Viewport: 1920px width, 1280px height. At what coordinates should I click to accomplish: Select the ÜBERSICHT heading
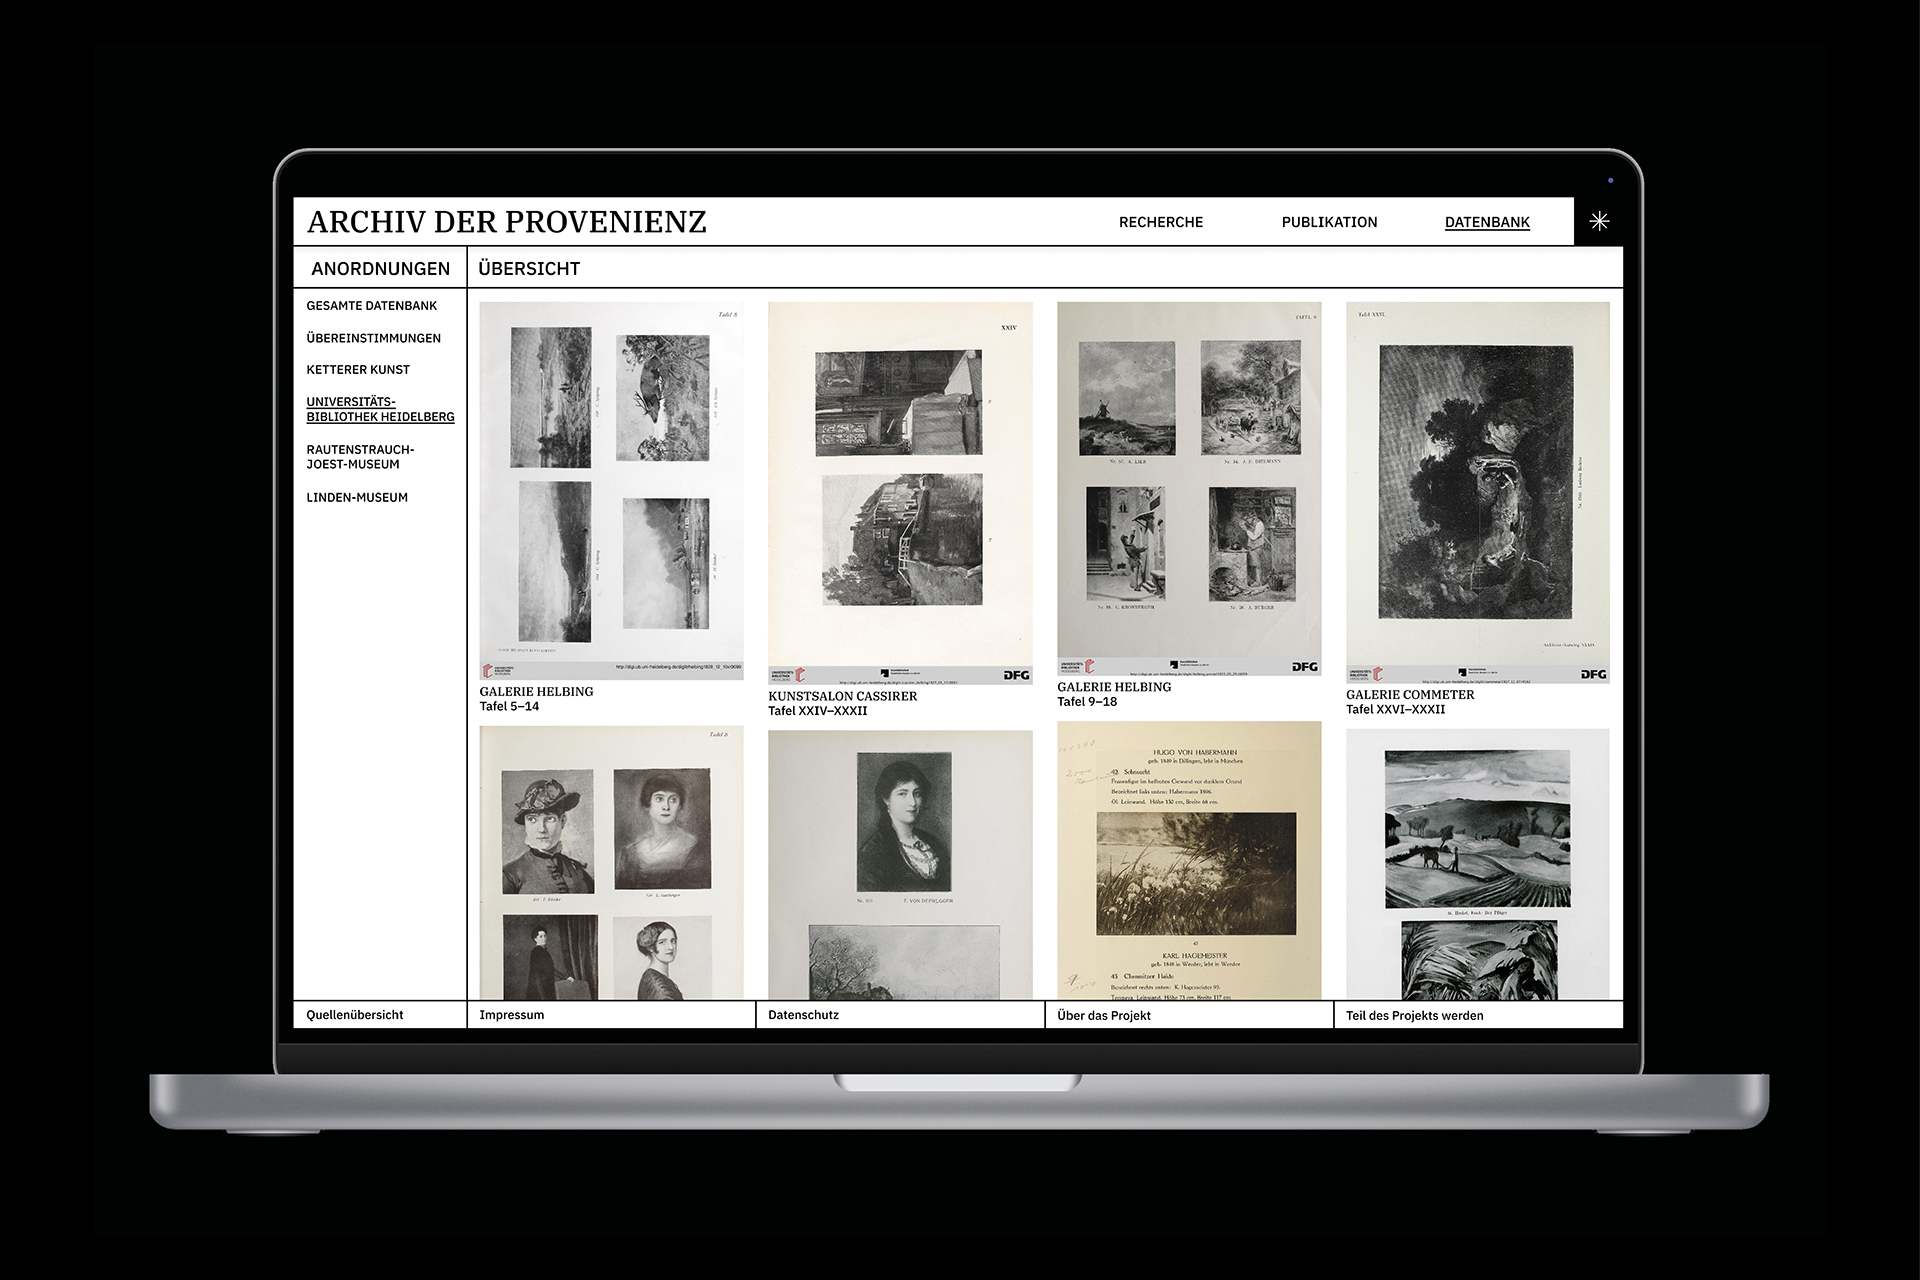pos(529,268)
